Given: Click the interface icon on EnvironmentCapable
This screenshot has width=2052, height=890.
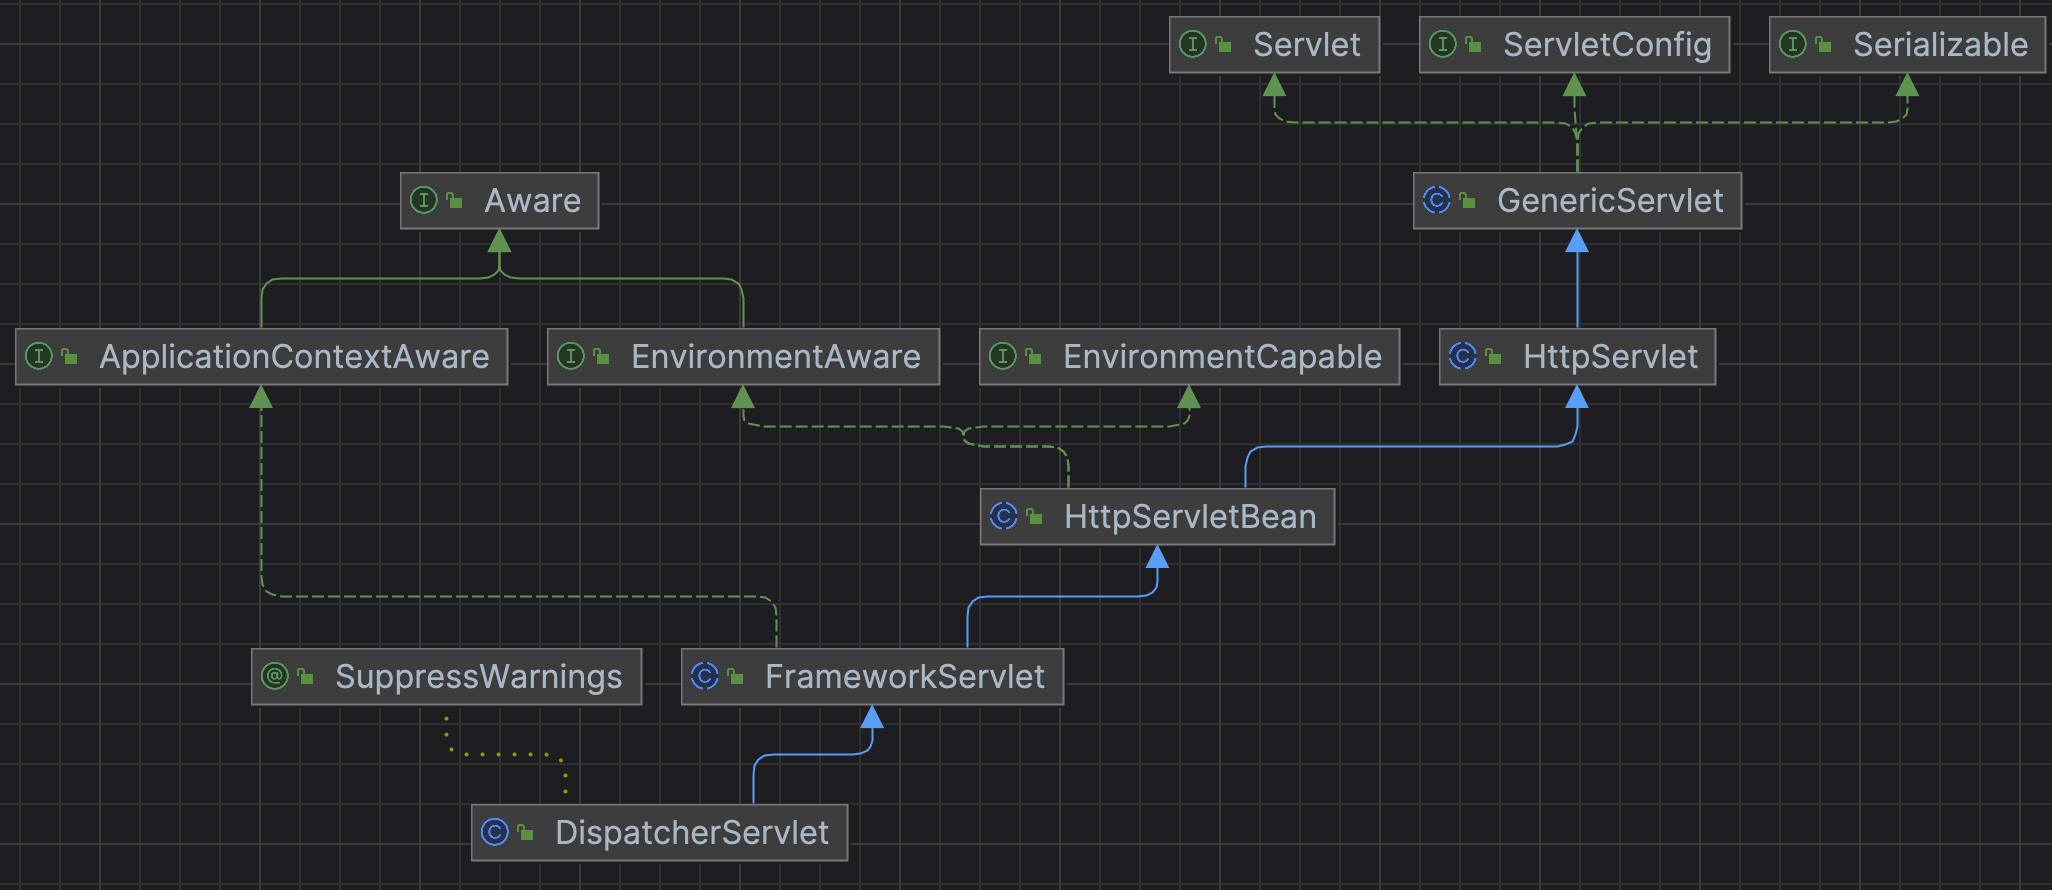Looking at the screenshot, I should (1003, 356).
